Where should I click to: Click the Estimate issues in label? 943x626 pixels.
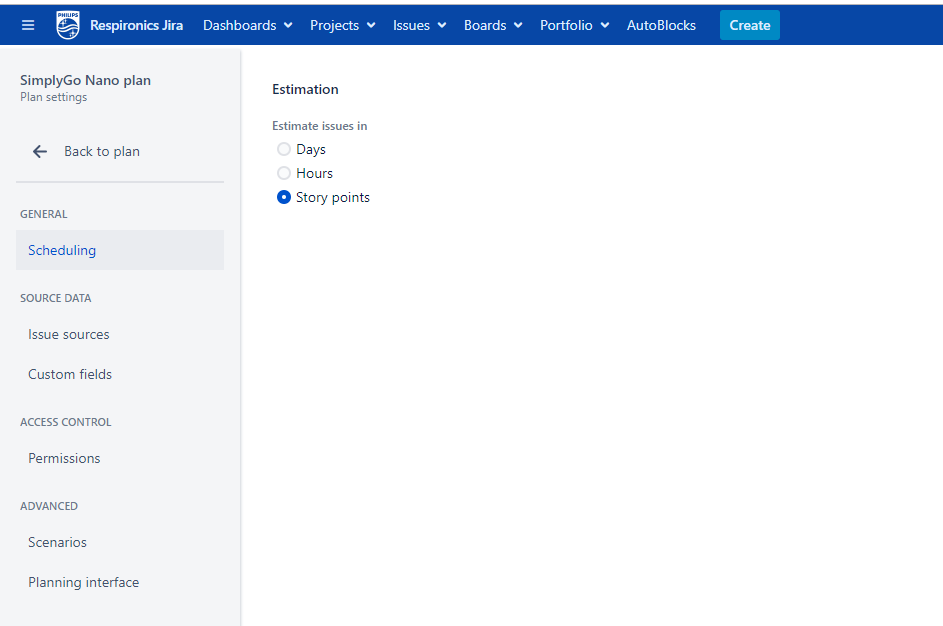[x=319, y=126]
